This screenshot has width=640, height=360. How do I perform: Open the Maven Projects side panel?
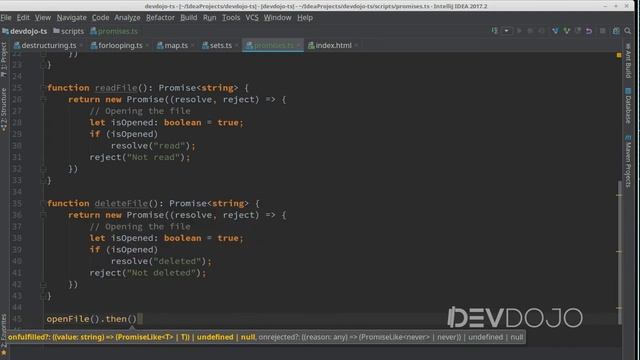[x=628, y=161]
